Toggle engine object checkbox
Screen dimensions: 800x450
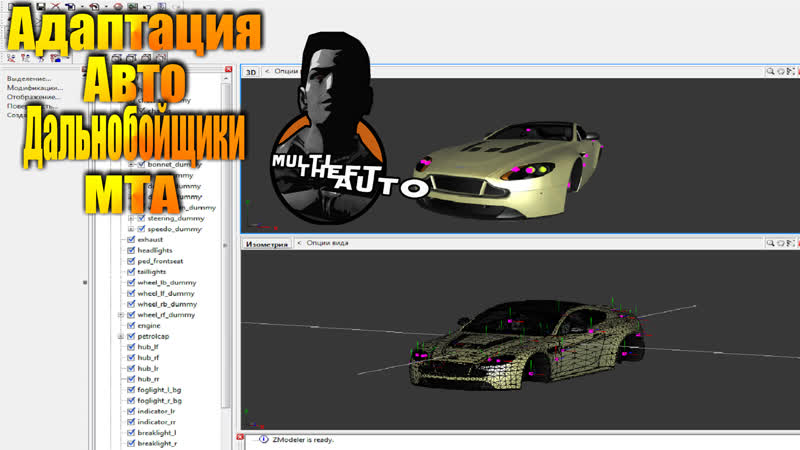(131, 326)
